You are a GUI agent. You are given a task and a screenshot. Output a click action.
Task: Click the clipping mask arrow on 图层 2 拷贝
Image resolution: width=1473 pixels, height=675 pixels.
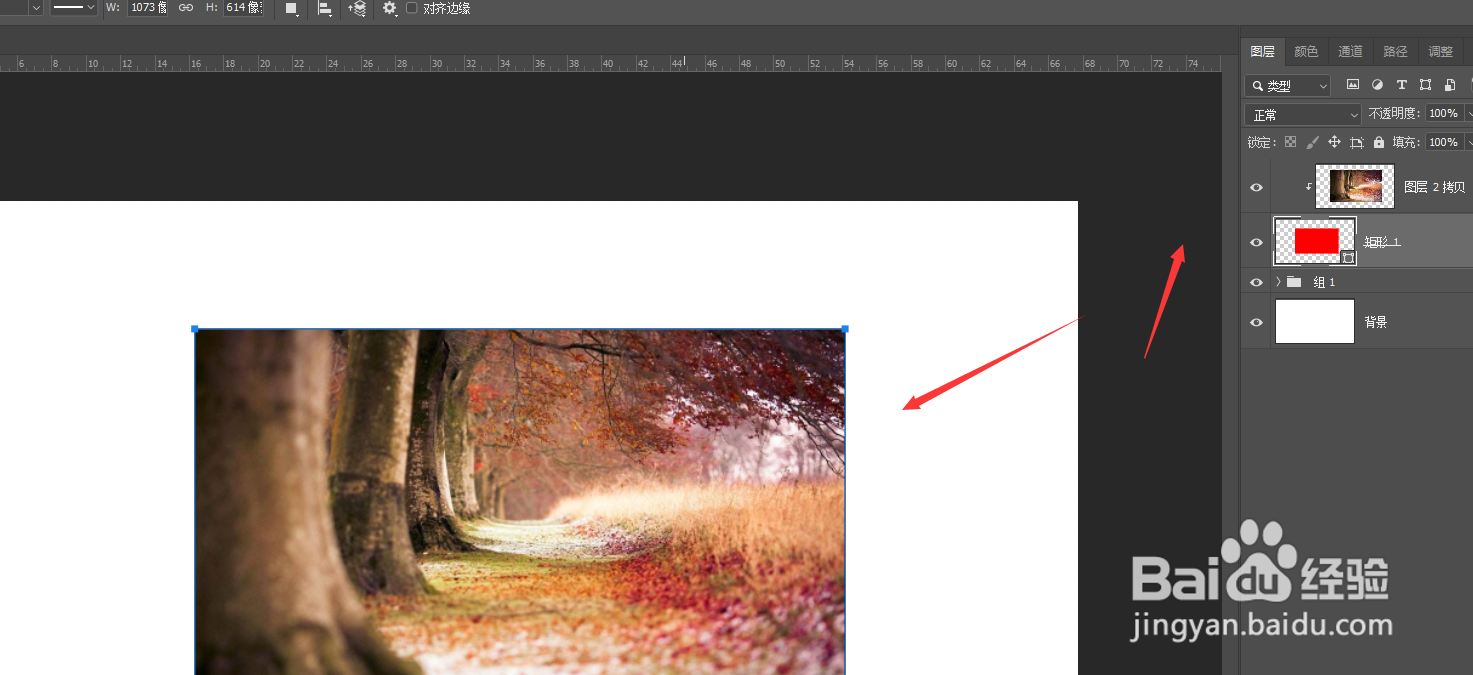1309,187
